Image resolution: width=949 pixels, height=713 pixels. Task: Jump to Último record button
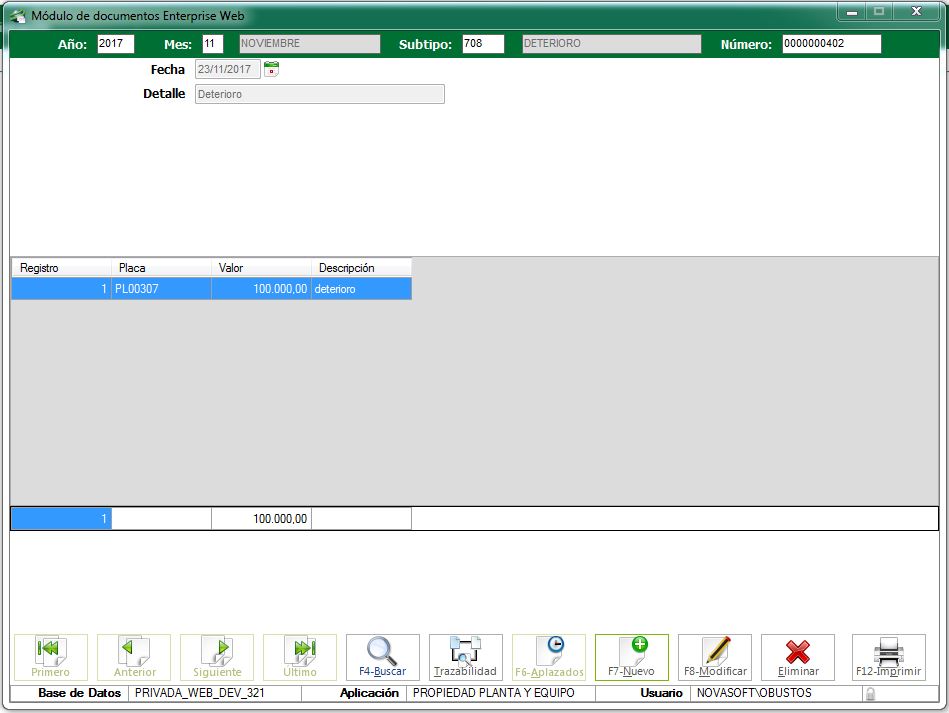pyautogui.click(x=300, y=657)
